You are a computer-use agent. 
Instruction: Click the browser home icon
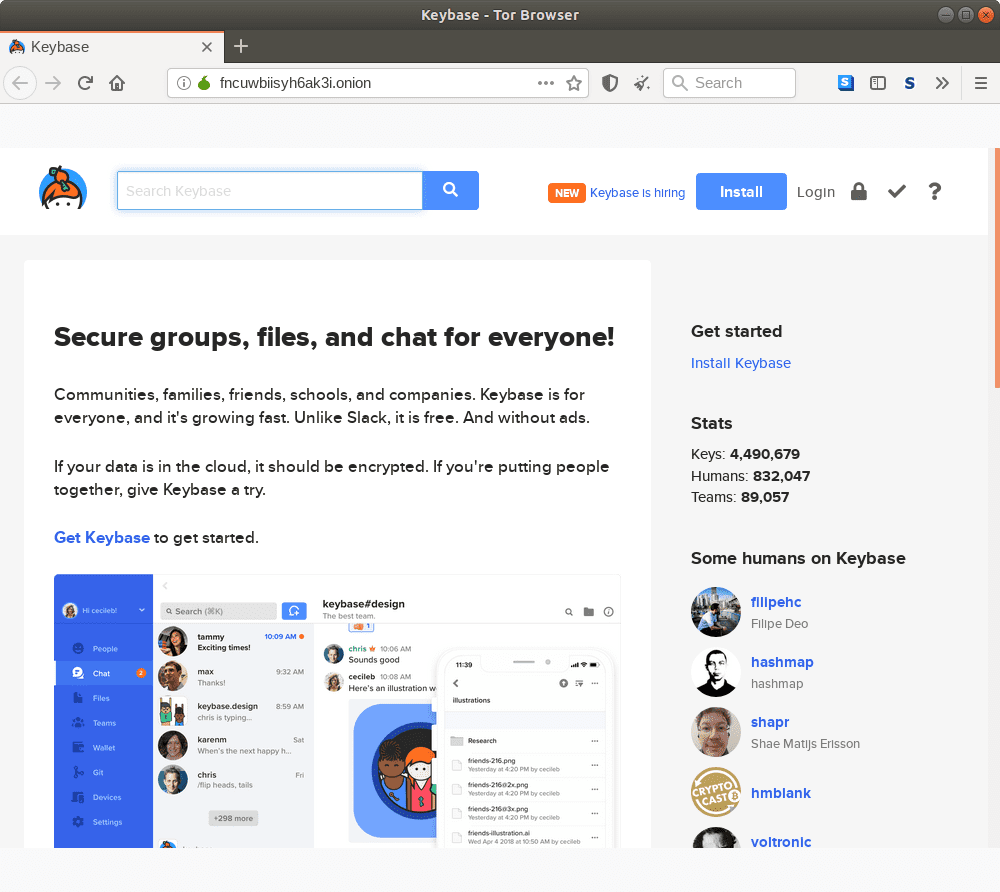(117, 83)
